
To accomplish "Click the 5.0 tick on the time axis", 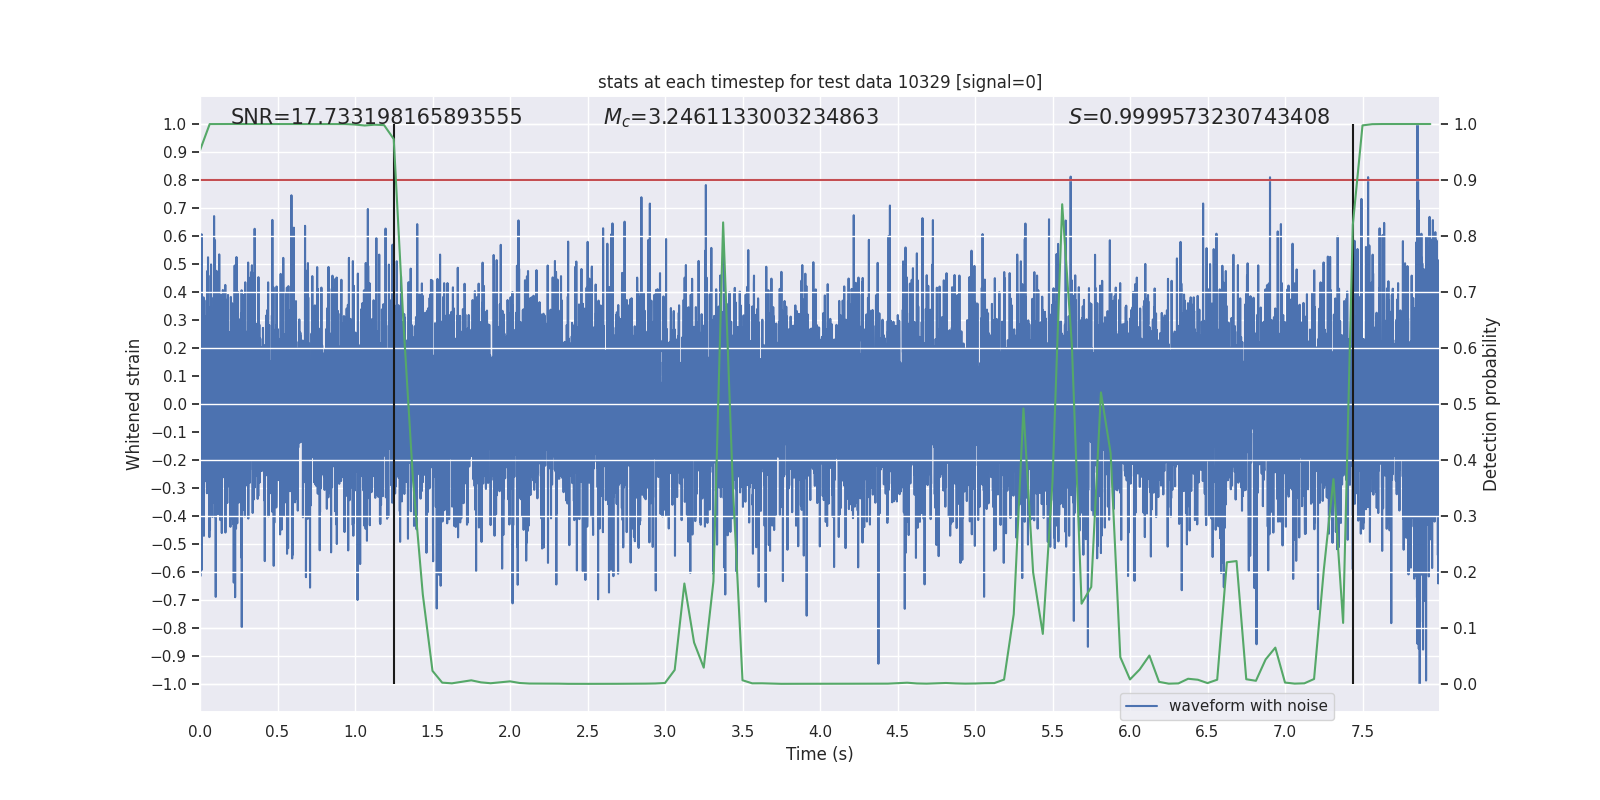I will tap(975, 731).
